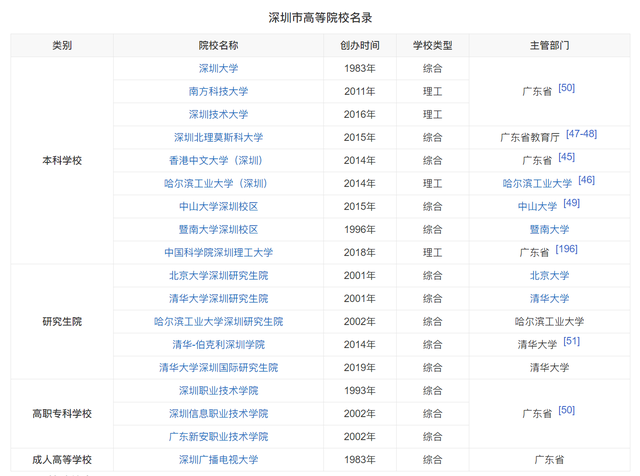Select the 创办时间 column header
The height and width of the screenshot is (476, 640).
coord(360,45)
